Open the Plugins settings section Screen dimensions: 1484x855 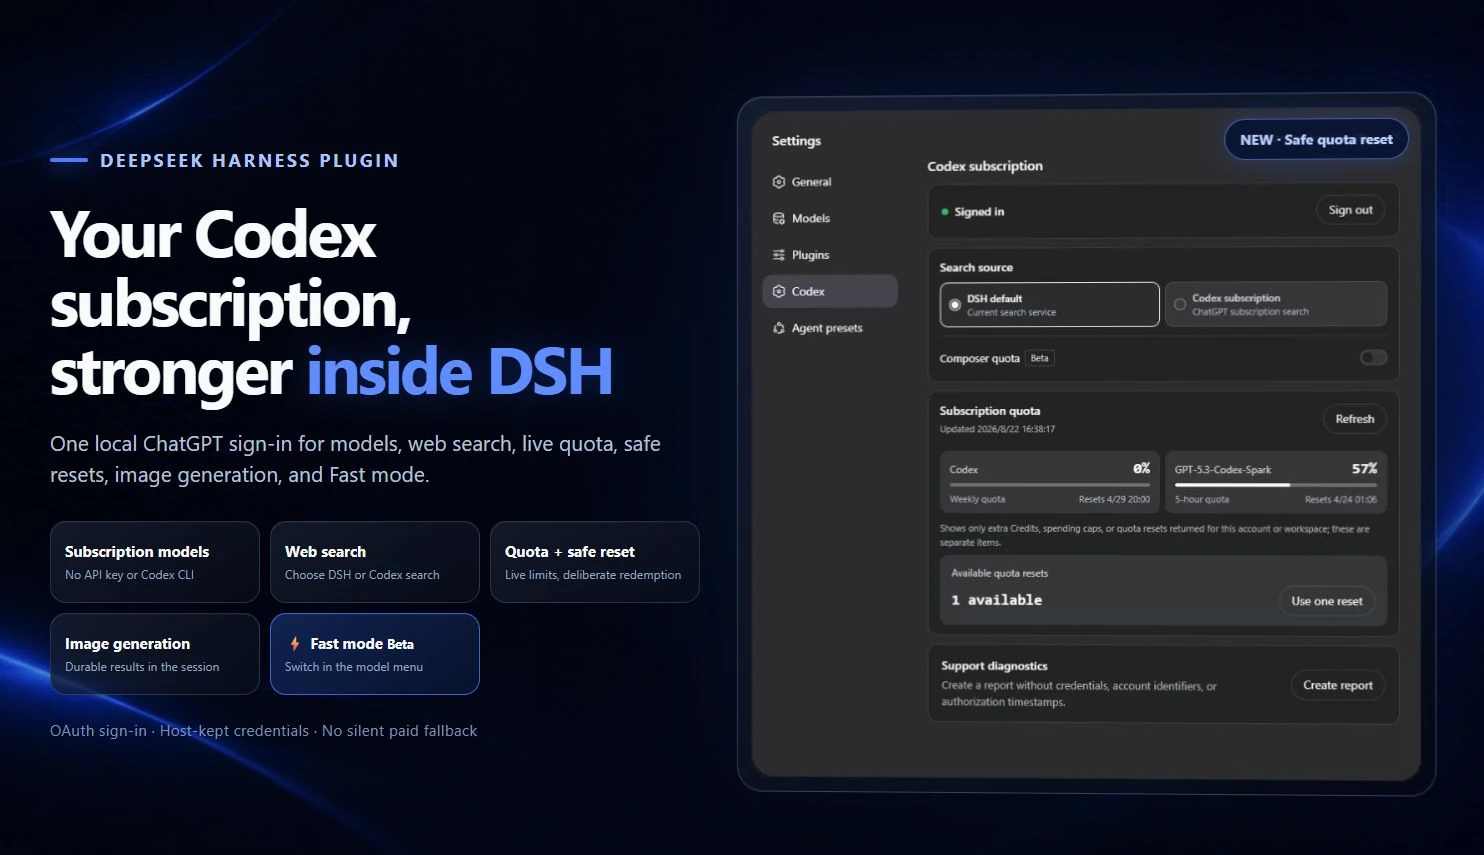tap(830, 255)
